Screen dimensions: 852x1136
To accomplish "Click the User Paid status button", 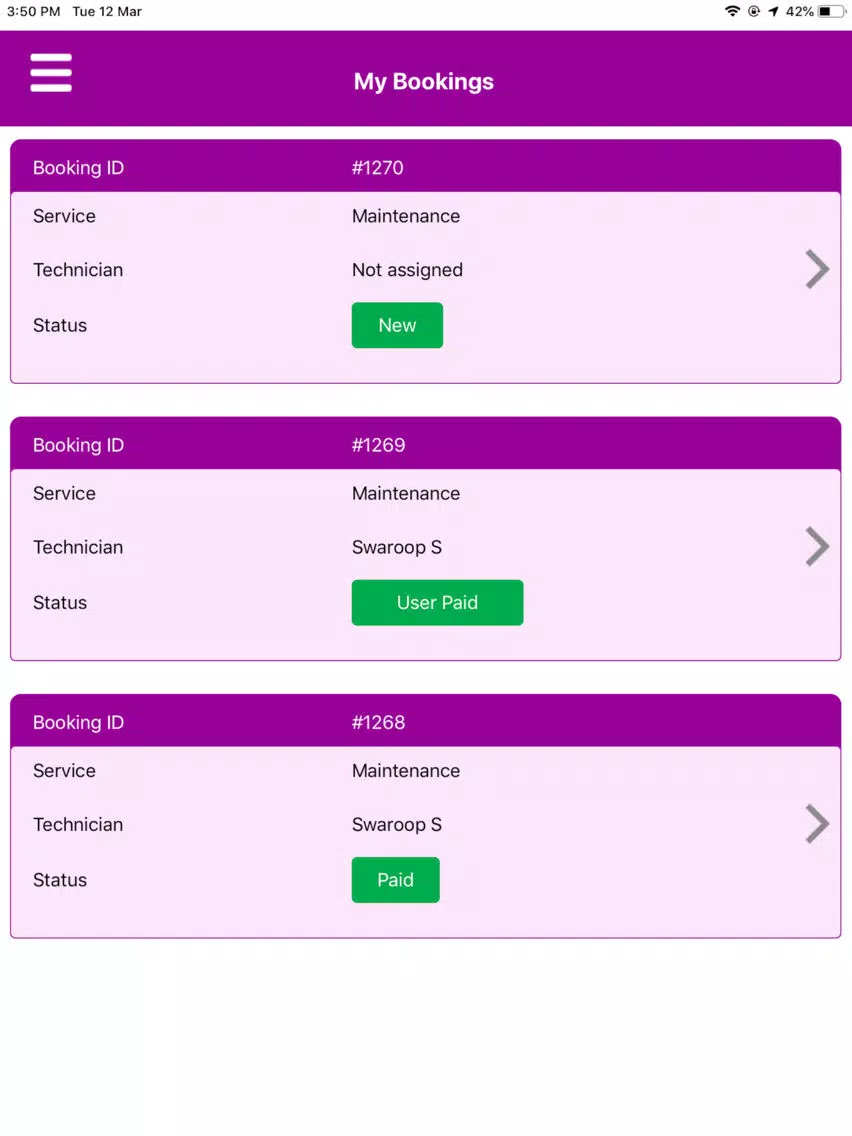I will pyautogui.click(x=438, y=603).
